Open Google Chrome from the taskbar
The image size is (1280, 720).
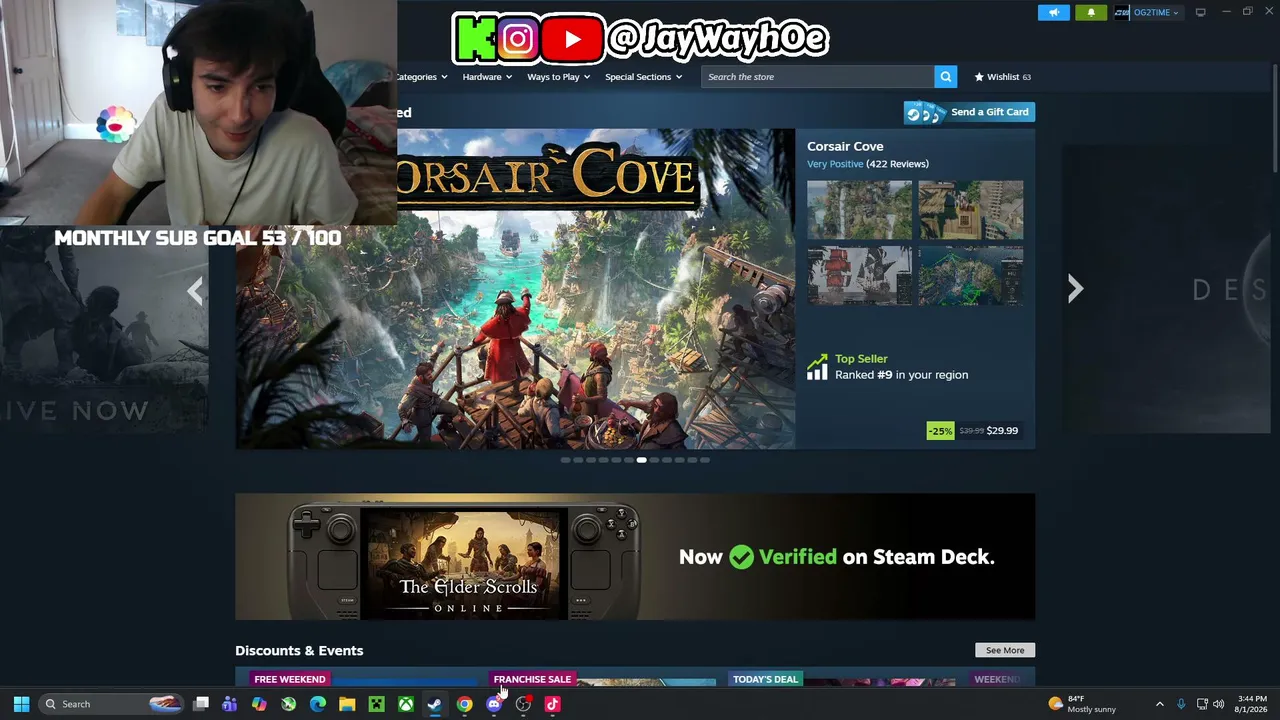pyautogui.click(x=464, y=704)
